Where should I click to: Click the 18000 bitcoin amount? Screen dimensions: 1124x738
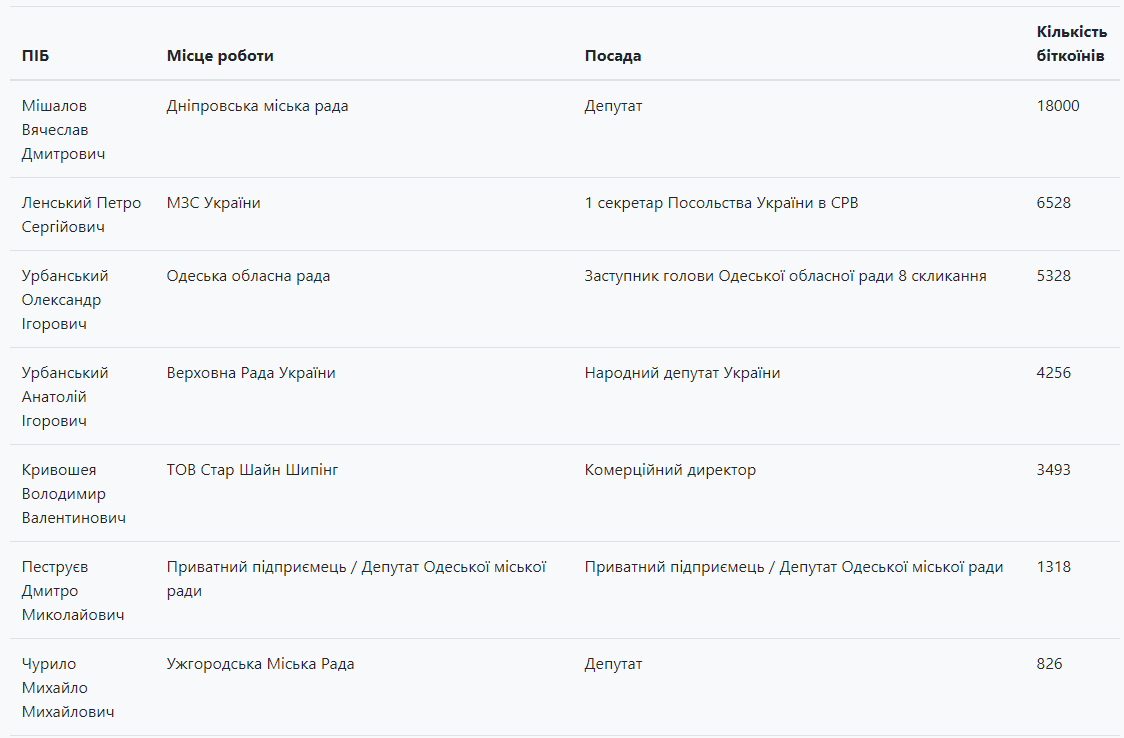tap(1058, 106)
